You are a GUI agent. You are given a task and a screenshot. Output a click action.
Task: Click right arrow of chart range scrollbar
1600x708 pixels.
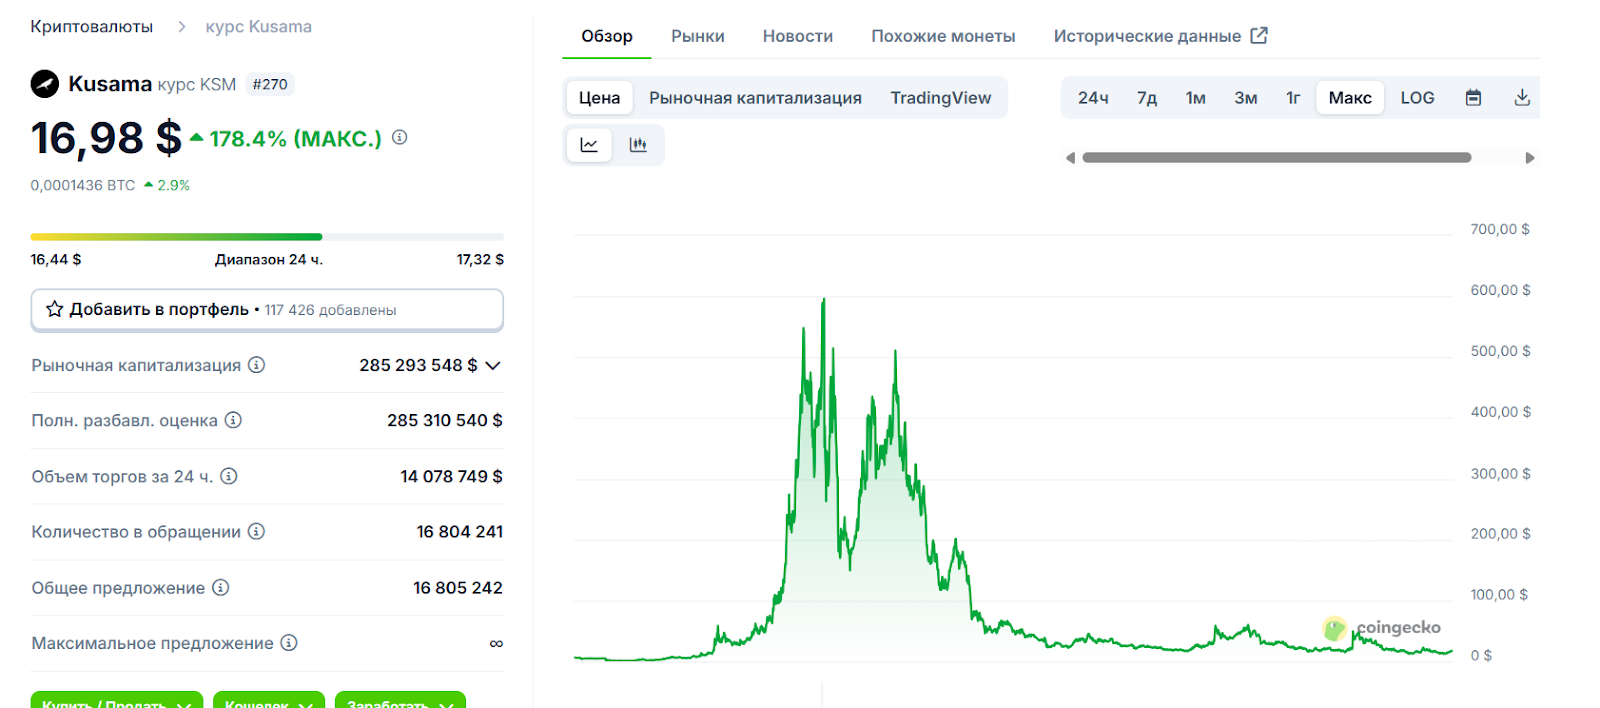click(x=1529, y=158)
